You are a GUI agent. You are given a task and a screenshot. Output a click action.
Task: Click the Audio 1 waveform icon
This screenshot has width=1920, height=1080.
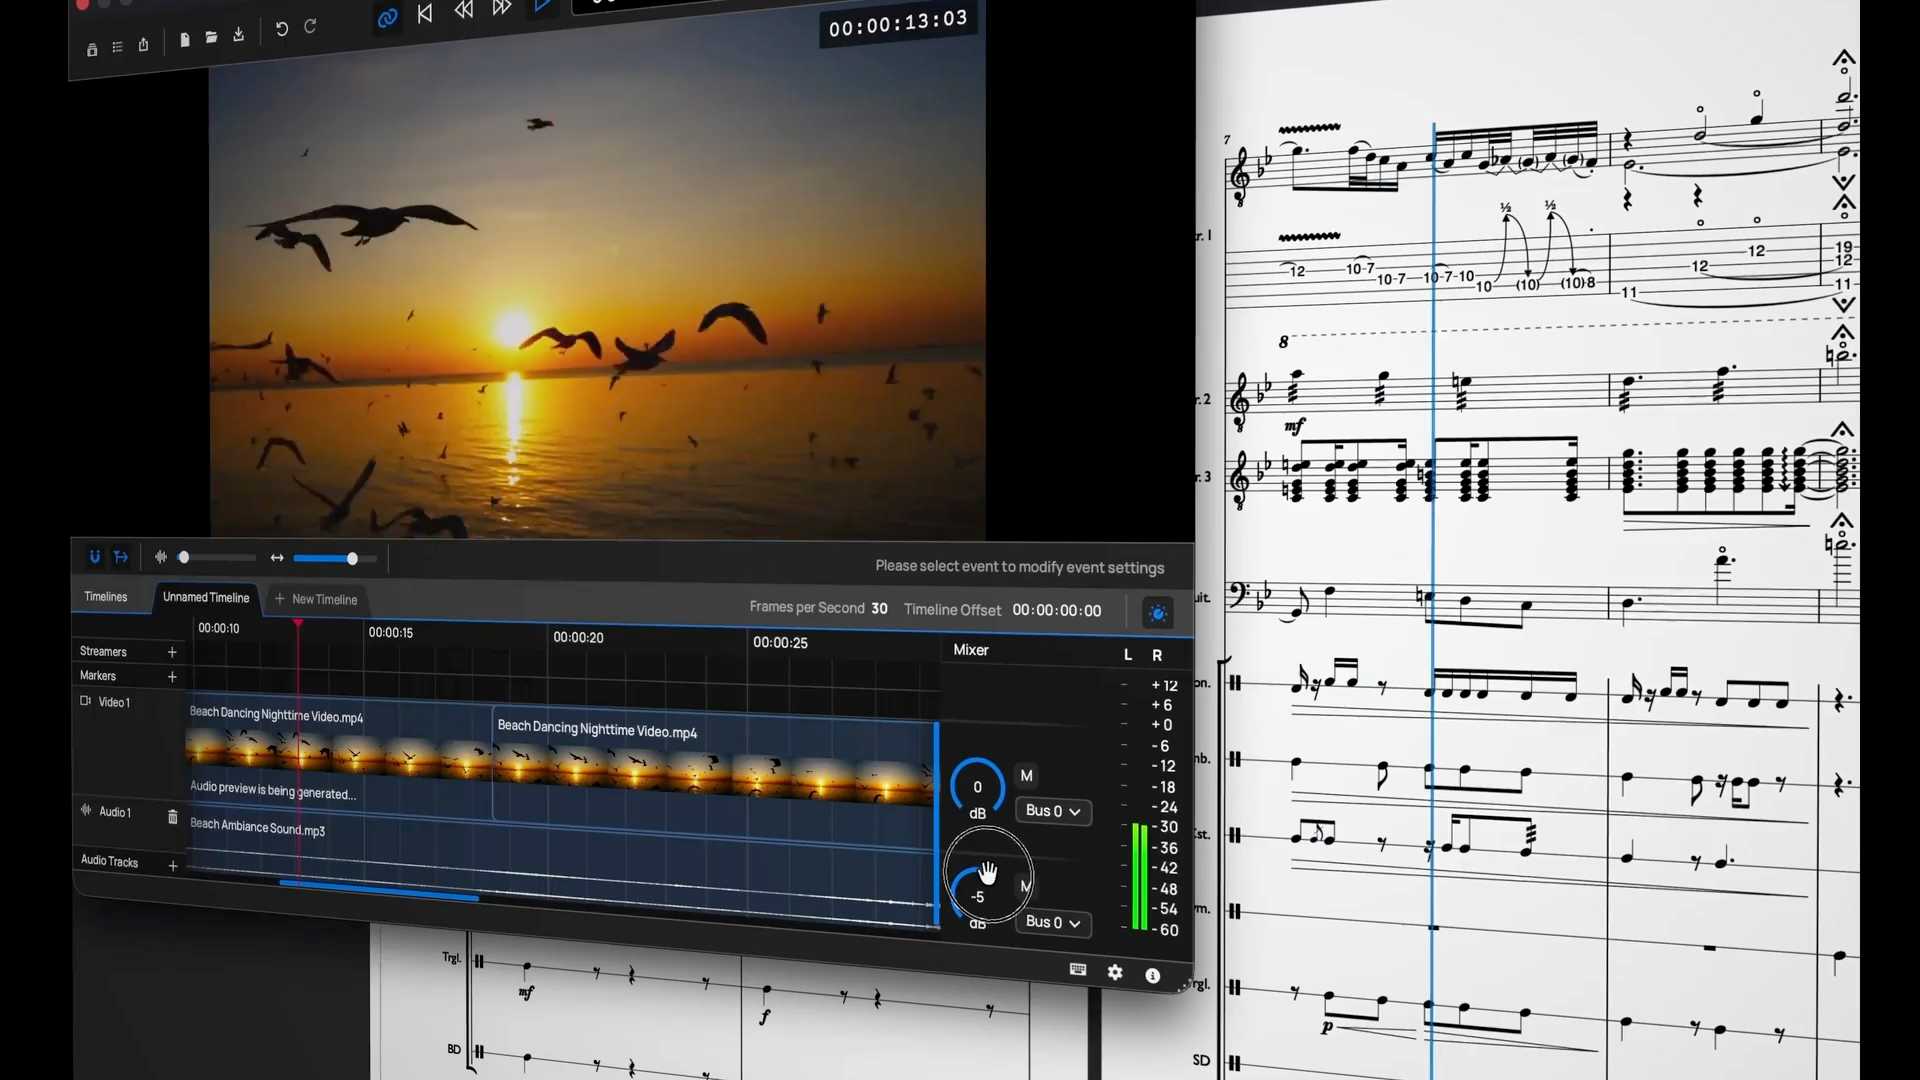[86, 810]
